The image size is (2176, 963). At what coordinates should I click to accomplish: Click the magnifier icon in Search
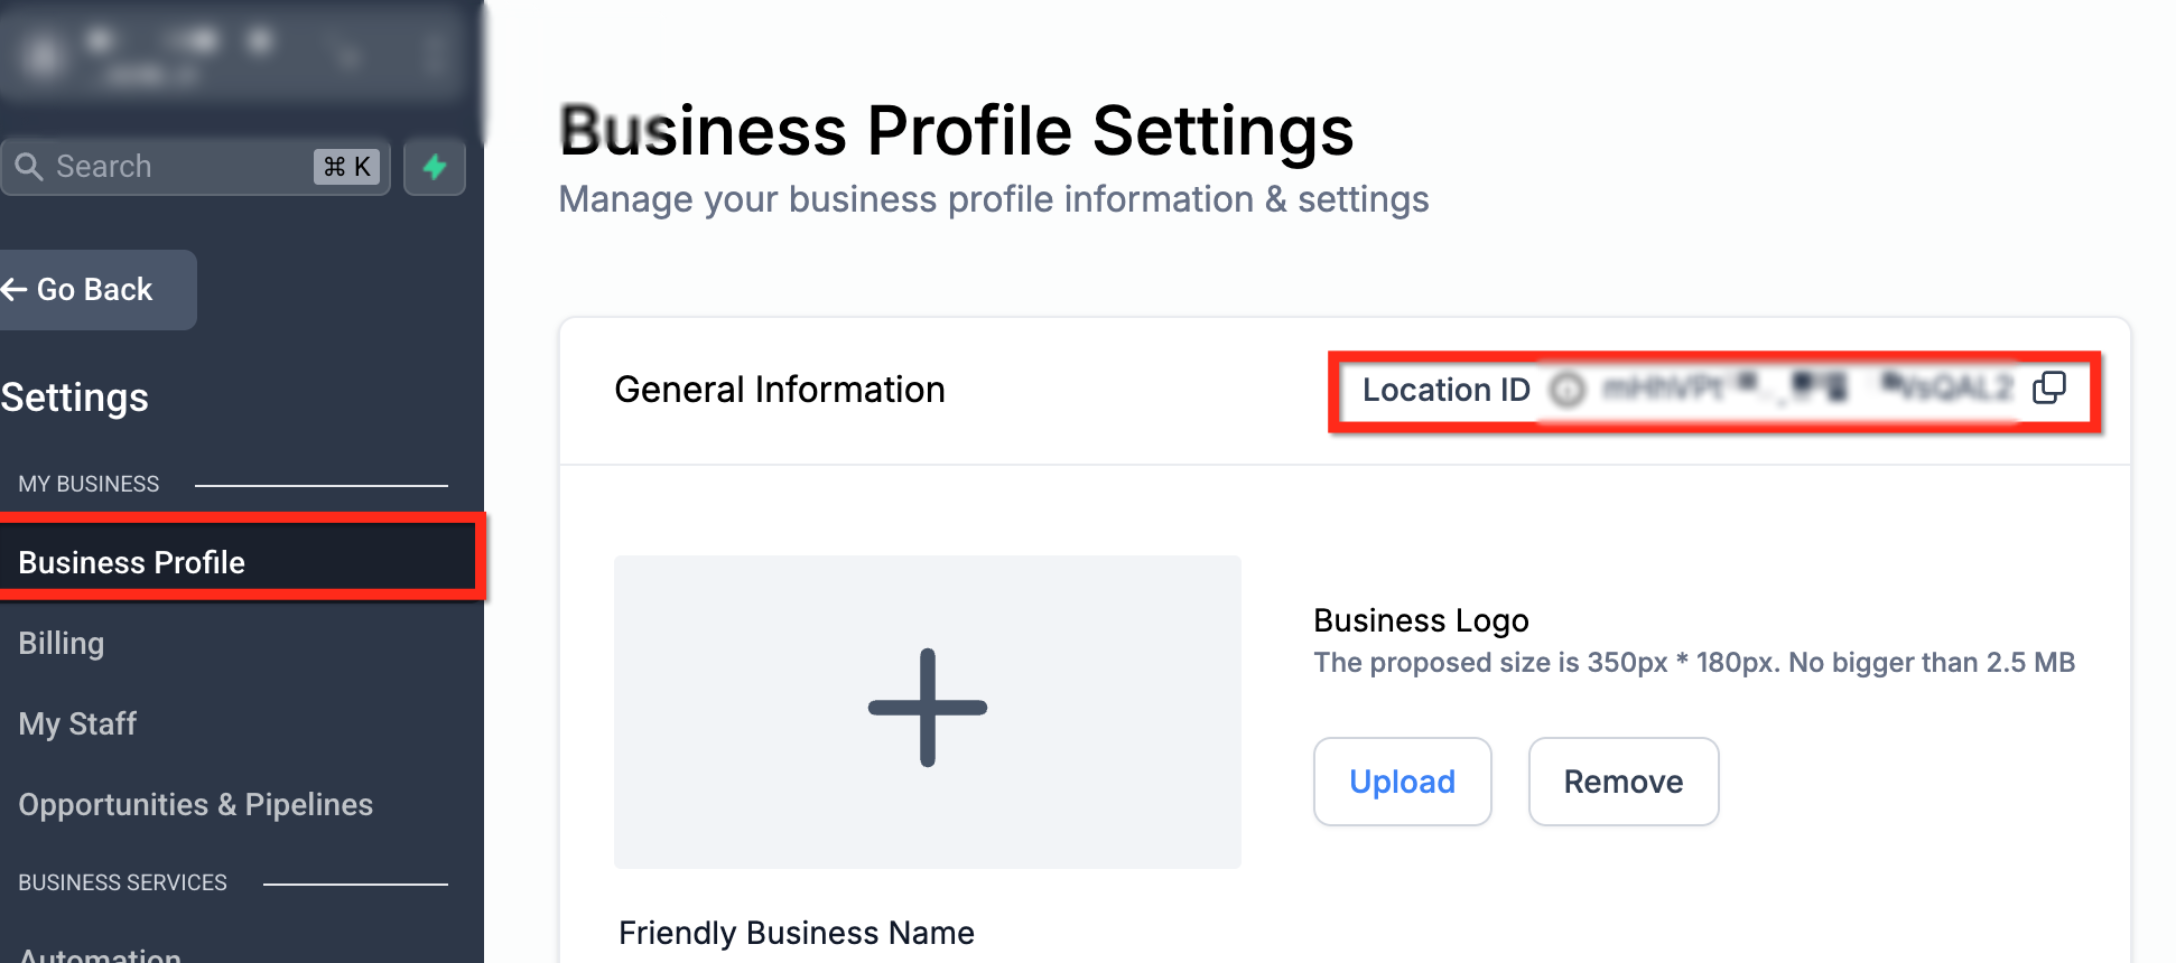[x=29, y=166]
